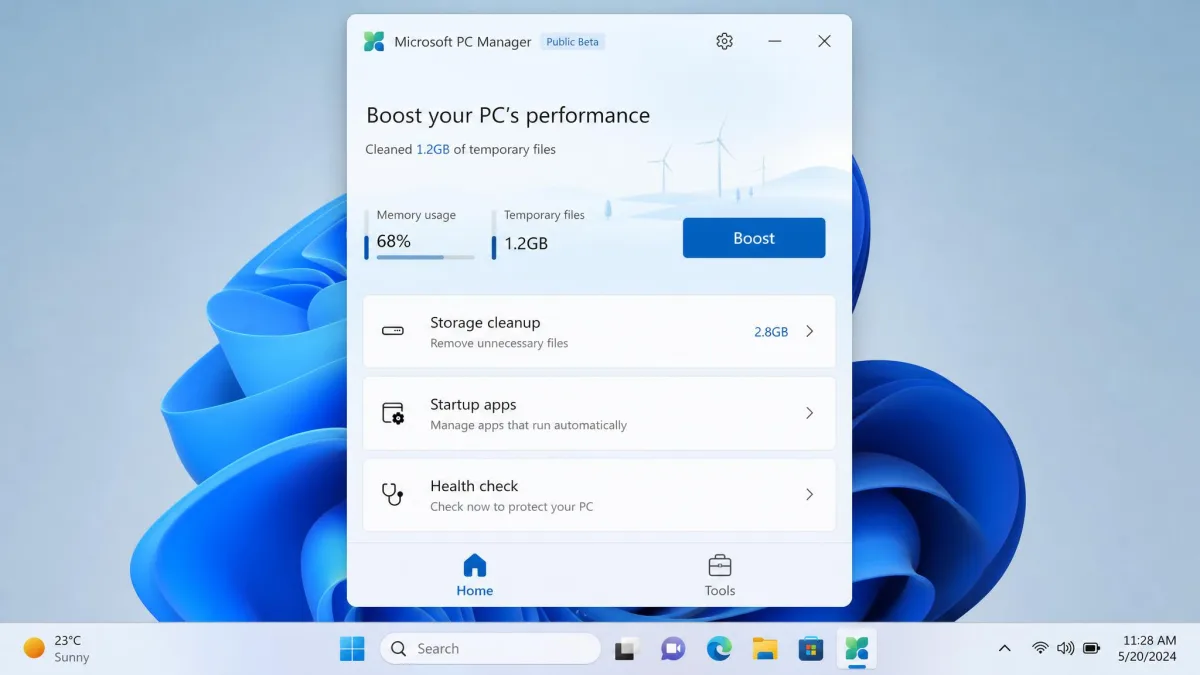
Task: Open Microsoft Edge from taskbar
Action: click(x=719, y=649)
